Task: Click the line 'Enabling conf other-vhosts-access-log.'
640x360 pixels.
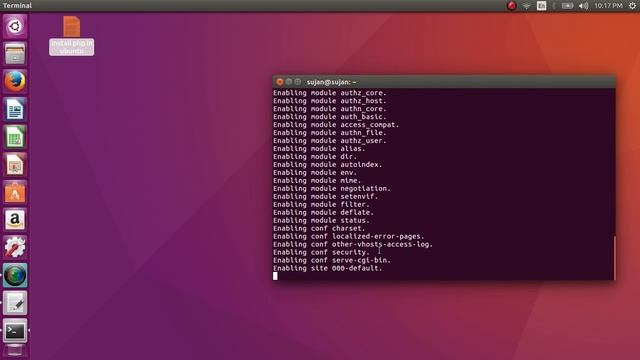Action: (353, 244)
